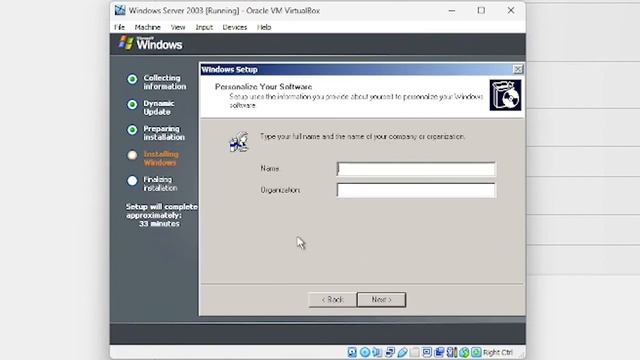The height and width of the screenshot is (360, 640).
Task: Close the Windows Setup dialog
Action: tap(518, 69)
